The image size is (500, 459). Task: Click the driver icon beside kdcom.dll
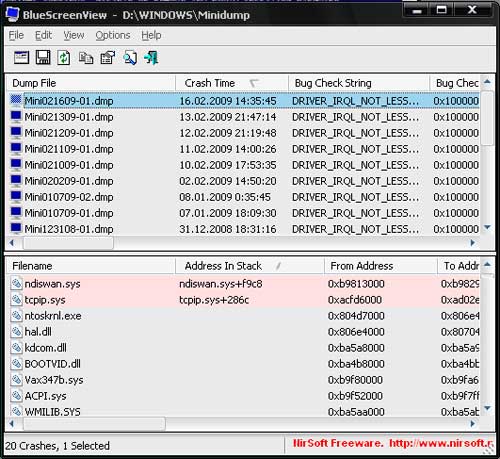pyautogui.click(x=16, y=347)
